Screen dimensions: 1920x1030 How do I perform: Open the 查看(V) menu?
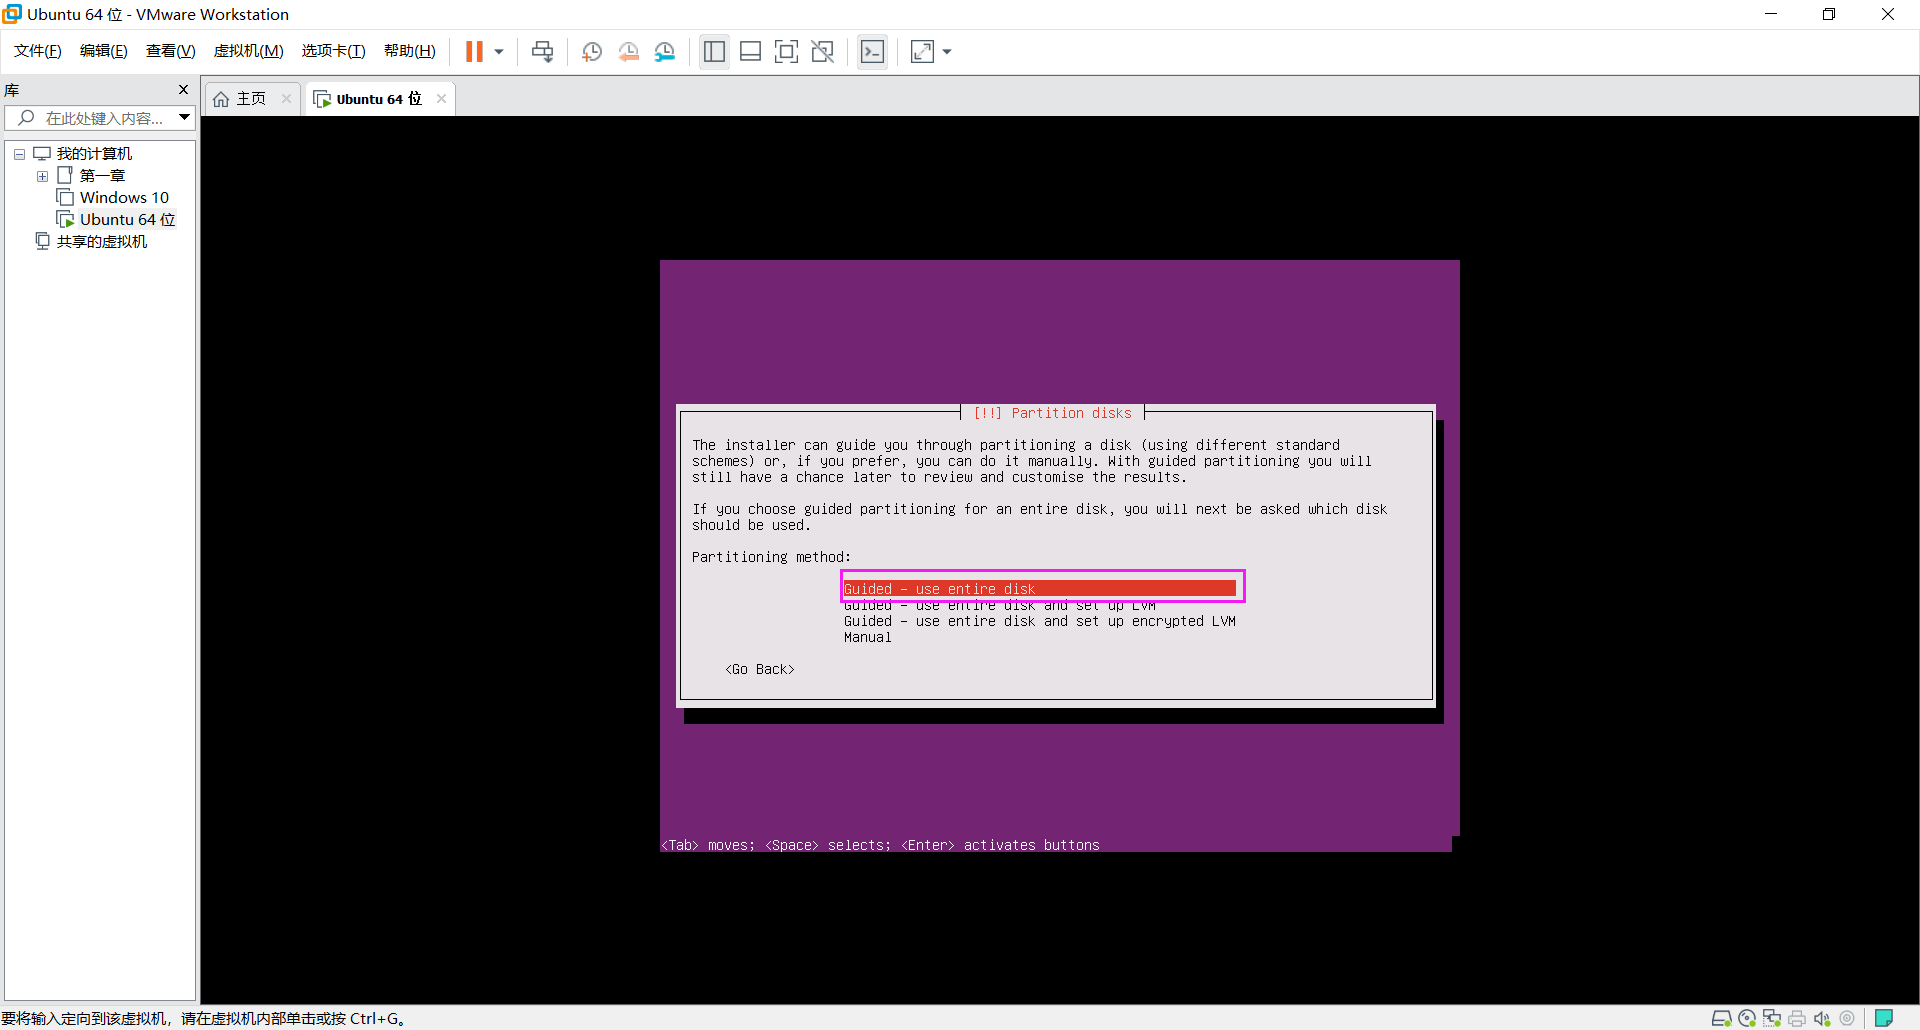point(171,51)
